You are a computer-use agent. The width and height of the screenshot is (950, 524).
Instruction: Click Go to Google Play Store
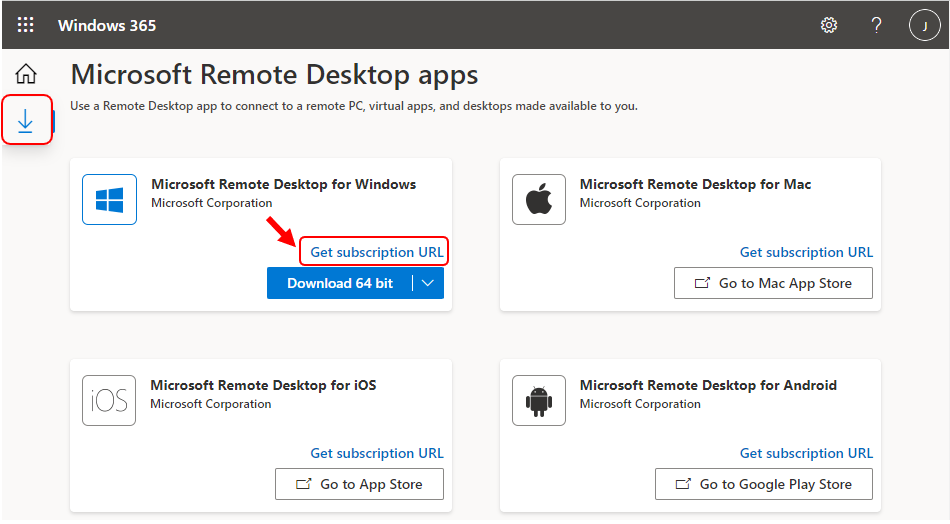(763, 484)
